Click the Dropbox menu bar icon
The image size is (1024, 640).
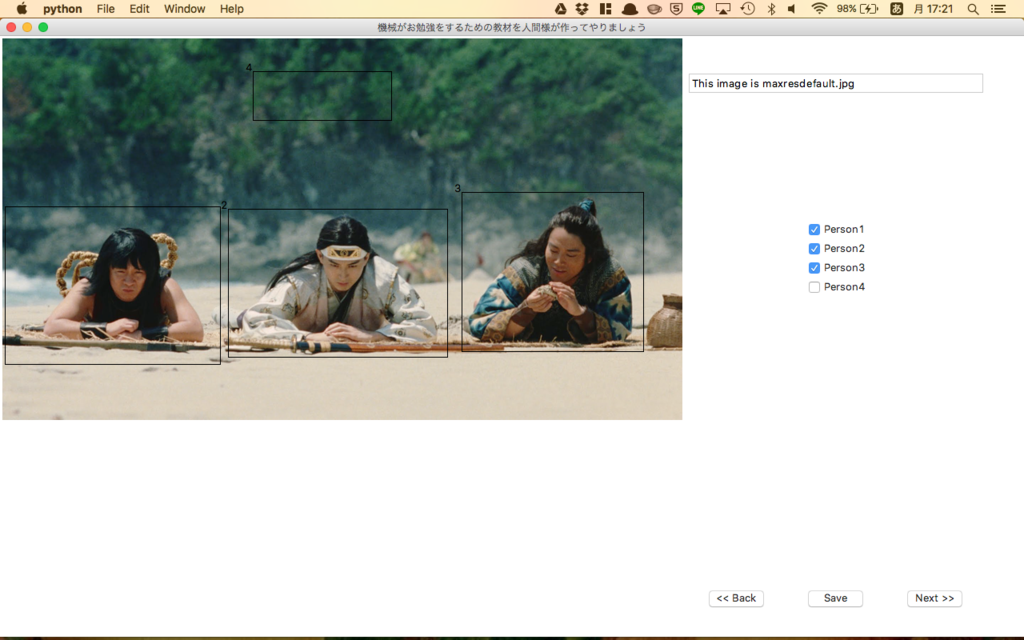582,8
